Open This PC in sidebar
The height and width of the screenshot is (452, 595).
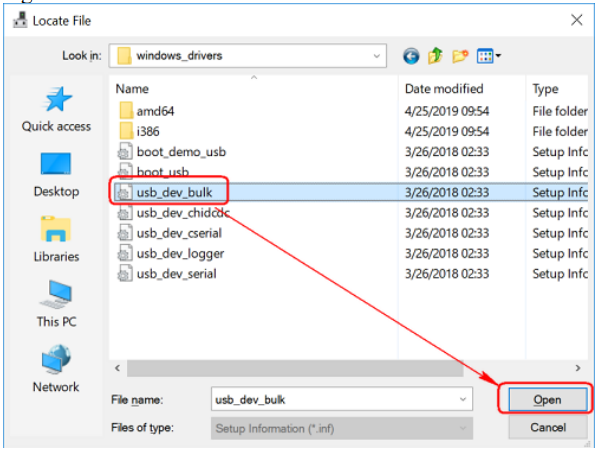point(56,305)
